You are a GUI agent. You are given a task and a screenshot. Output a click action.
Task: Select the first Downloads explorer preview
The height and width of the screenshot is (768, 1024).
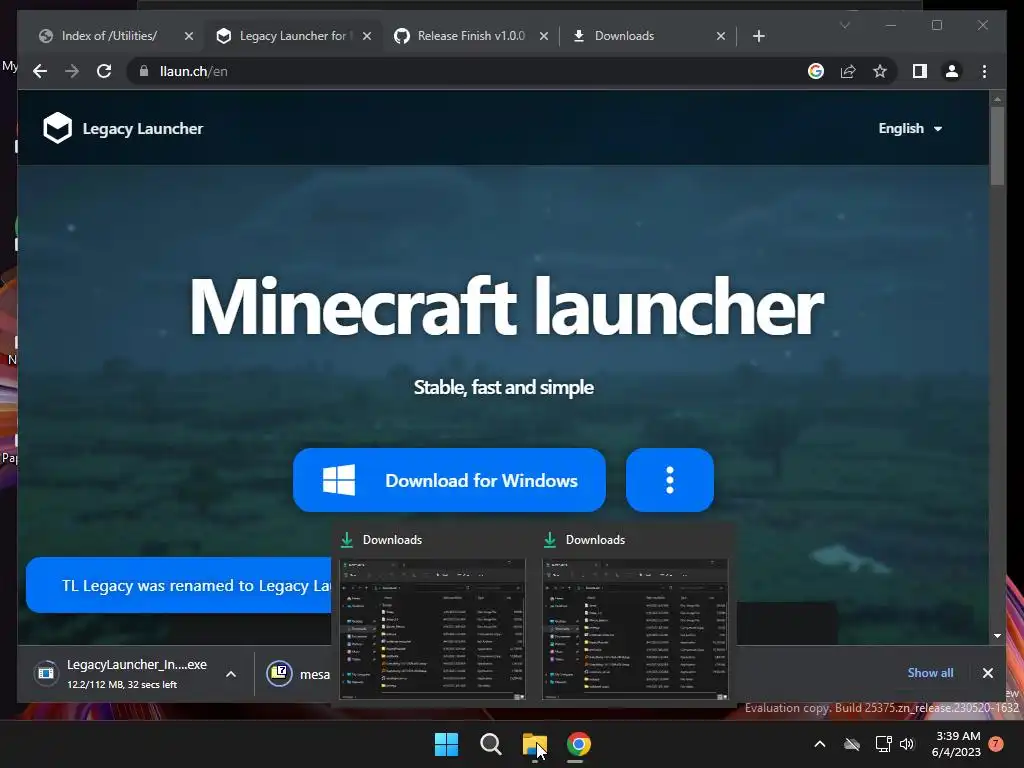pos(432,630)
